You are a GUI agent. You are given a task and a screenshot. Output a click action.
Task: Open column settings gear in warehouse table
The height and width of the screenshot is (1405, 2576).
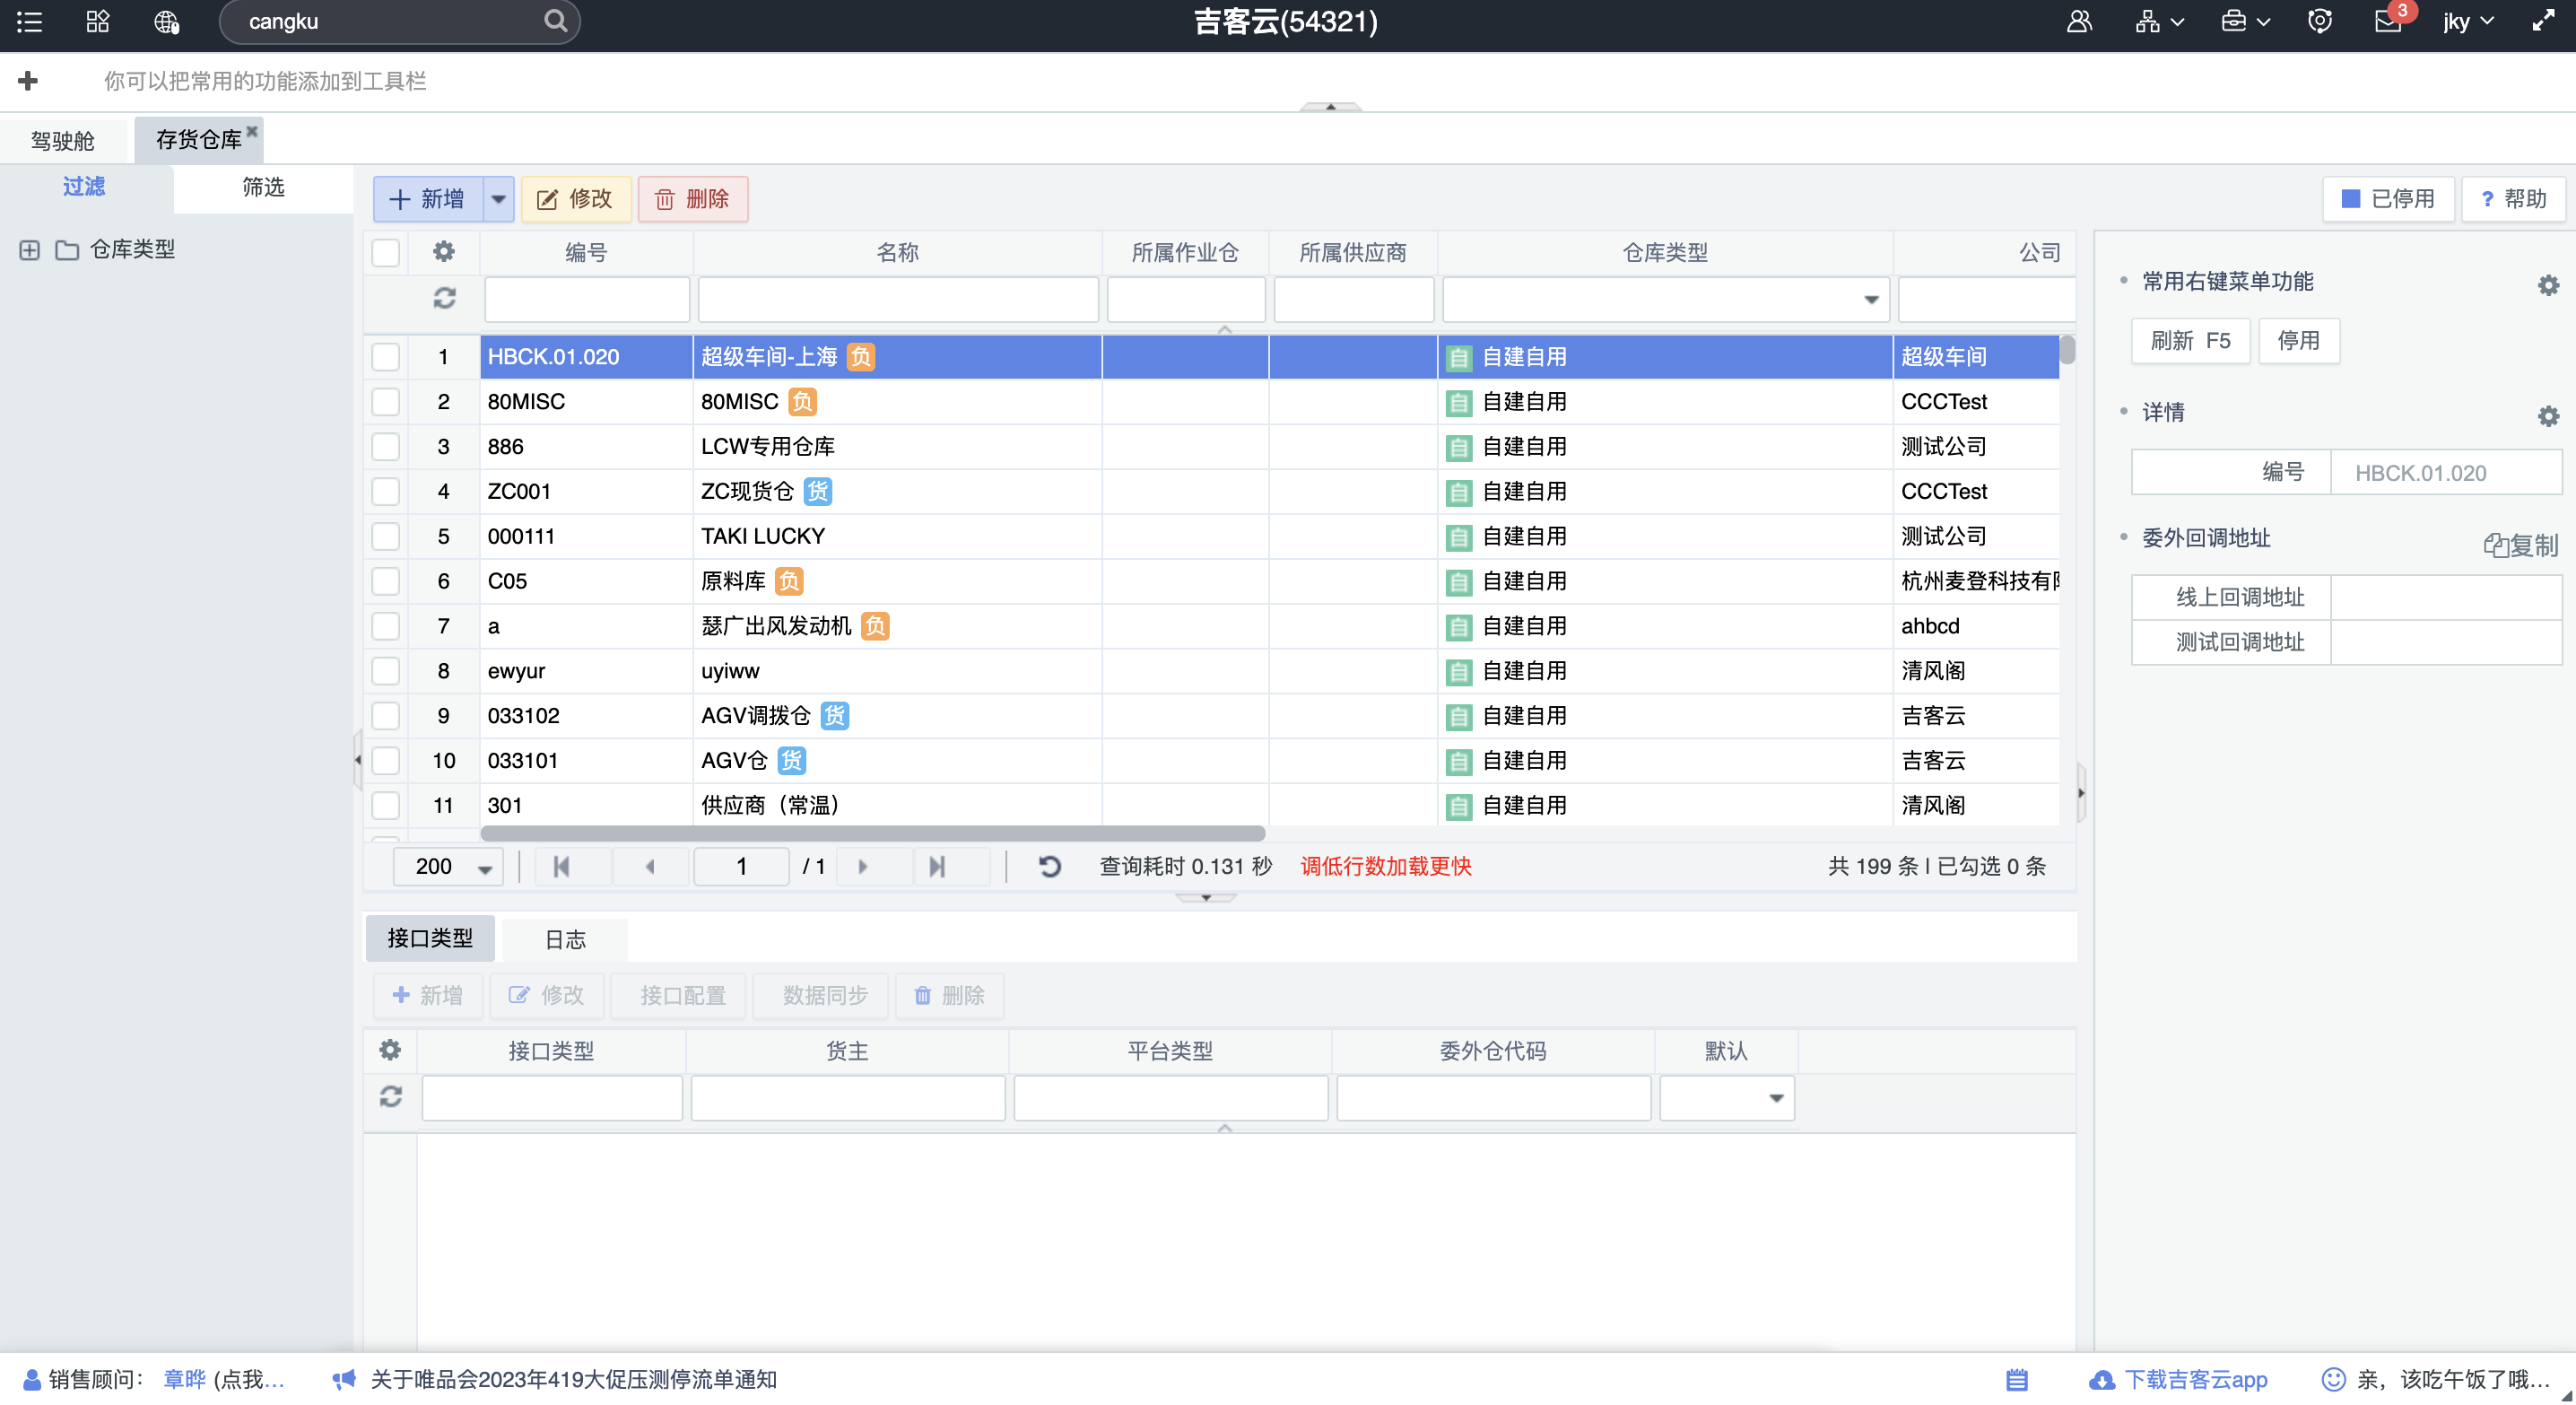click(x=444, y=252)
